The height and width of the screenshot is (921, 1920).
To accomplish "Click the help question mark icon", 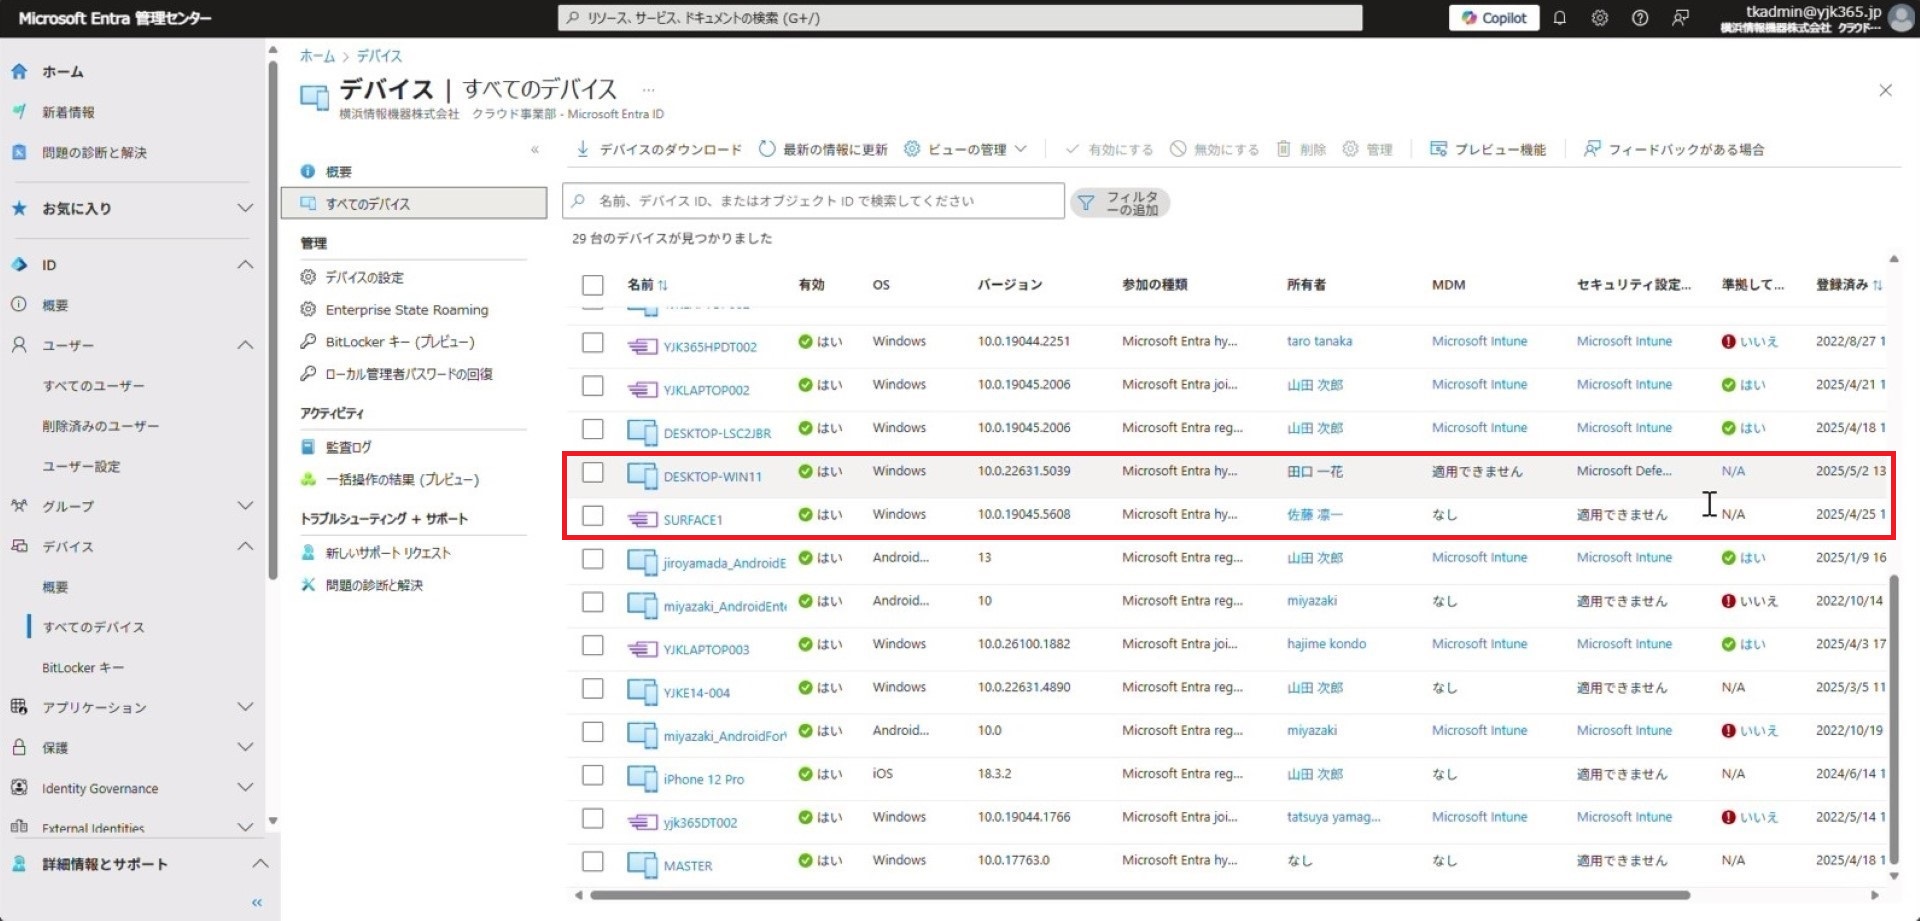I will point(1640,18).
